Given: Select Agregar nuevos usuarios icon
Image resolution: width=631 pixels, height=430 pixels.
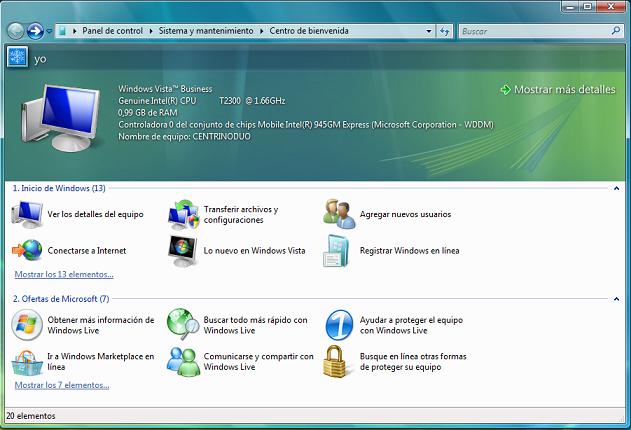Looking at the screenshot, I should pos(339,214).
